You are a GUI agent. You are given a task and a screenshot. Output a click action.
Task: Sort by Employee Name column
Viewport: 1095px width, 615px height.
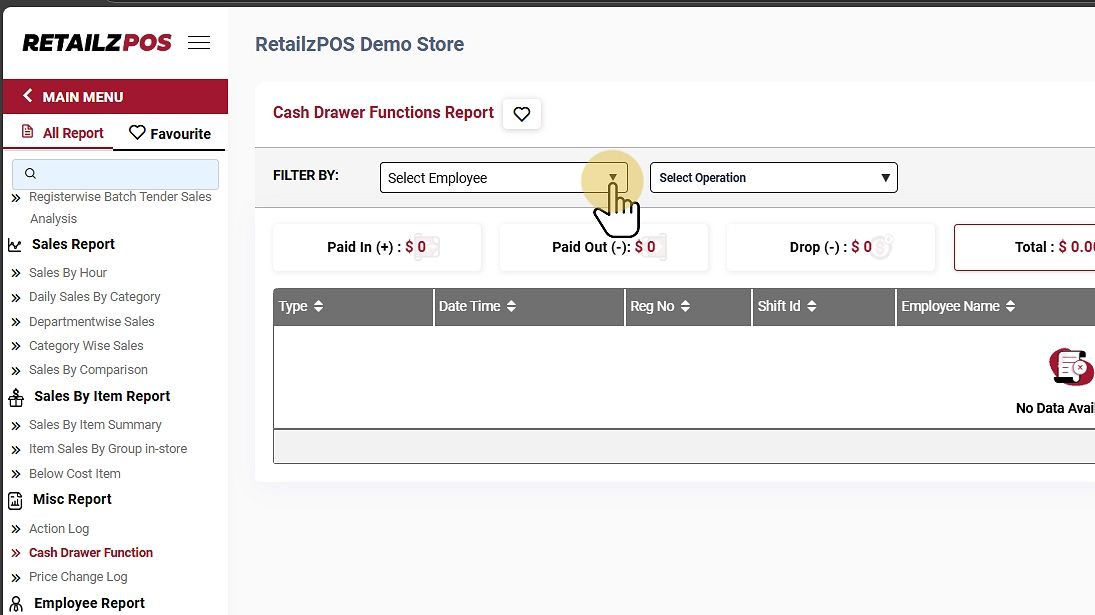tap(1010, 307)
